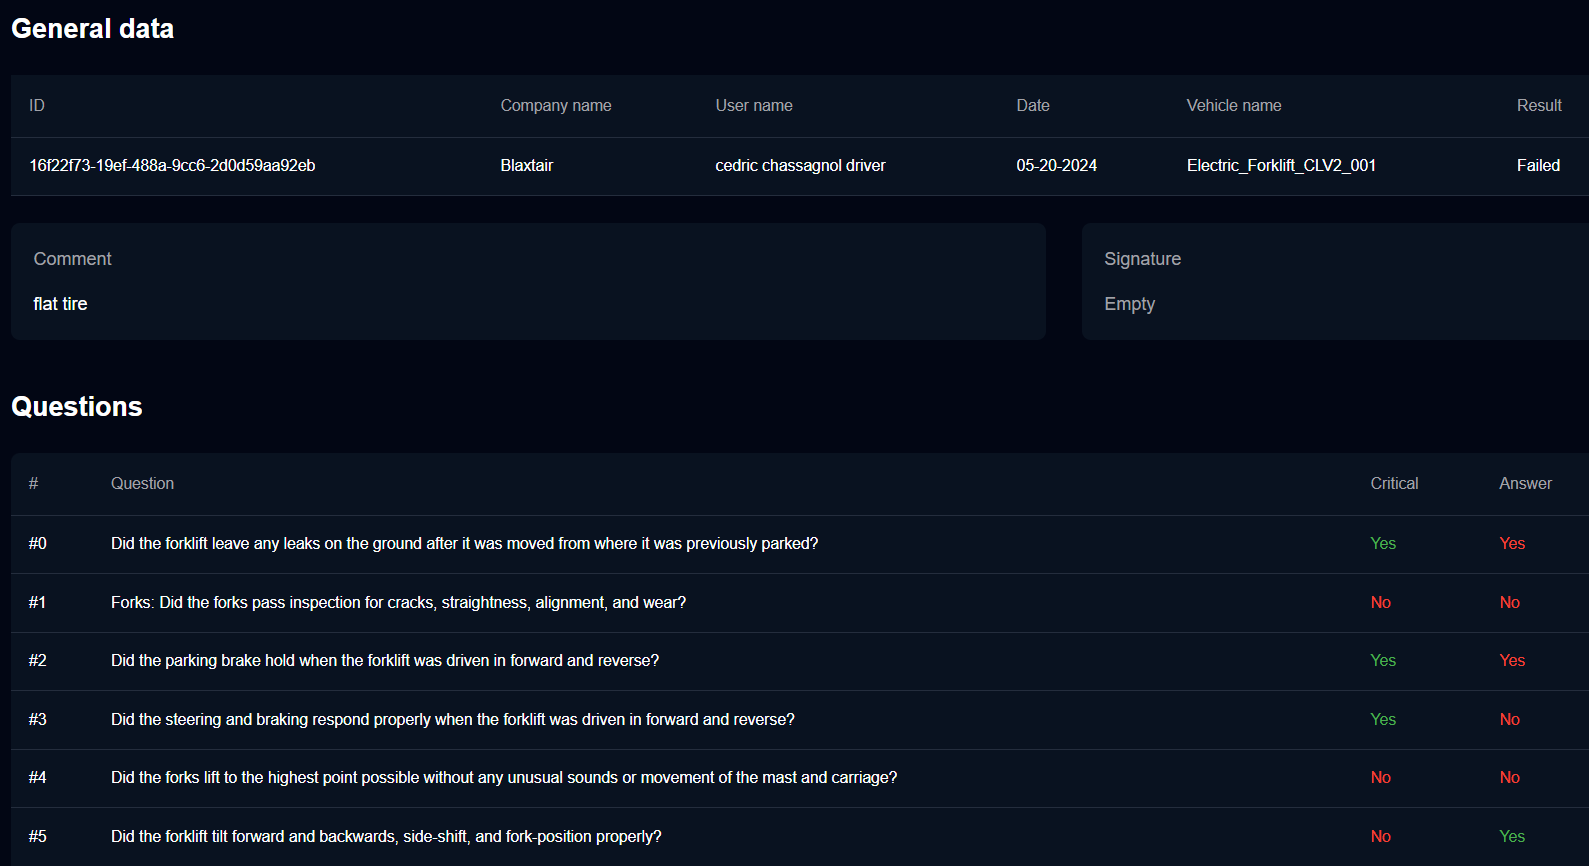Click the Answer value for question #3

click(1509, 720)
